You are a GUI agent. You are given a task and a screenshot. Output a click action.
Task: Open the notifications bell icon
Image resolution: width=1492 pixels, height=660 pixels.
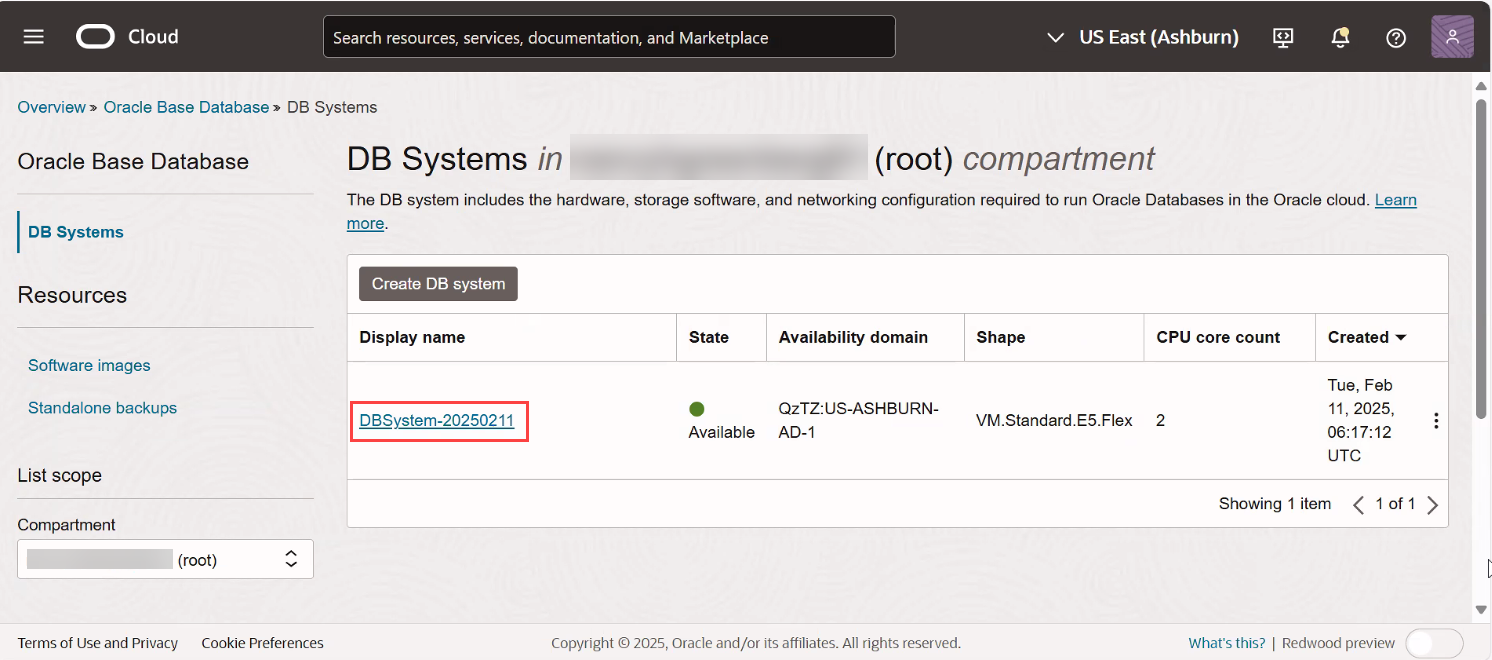pyautogui.click(x=1340, y=37)
